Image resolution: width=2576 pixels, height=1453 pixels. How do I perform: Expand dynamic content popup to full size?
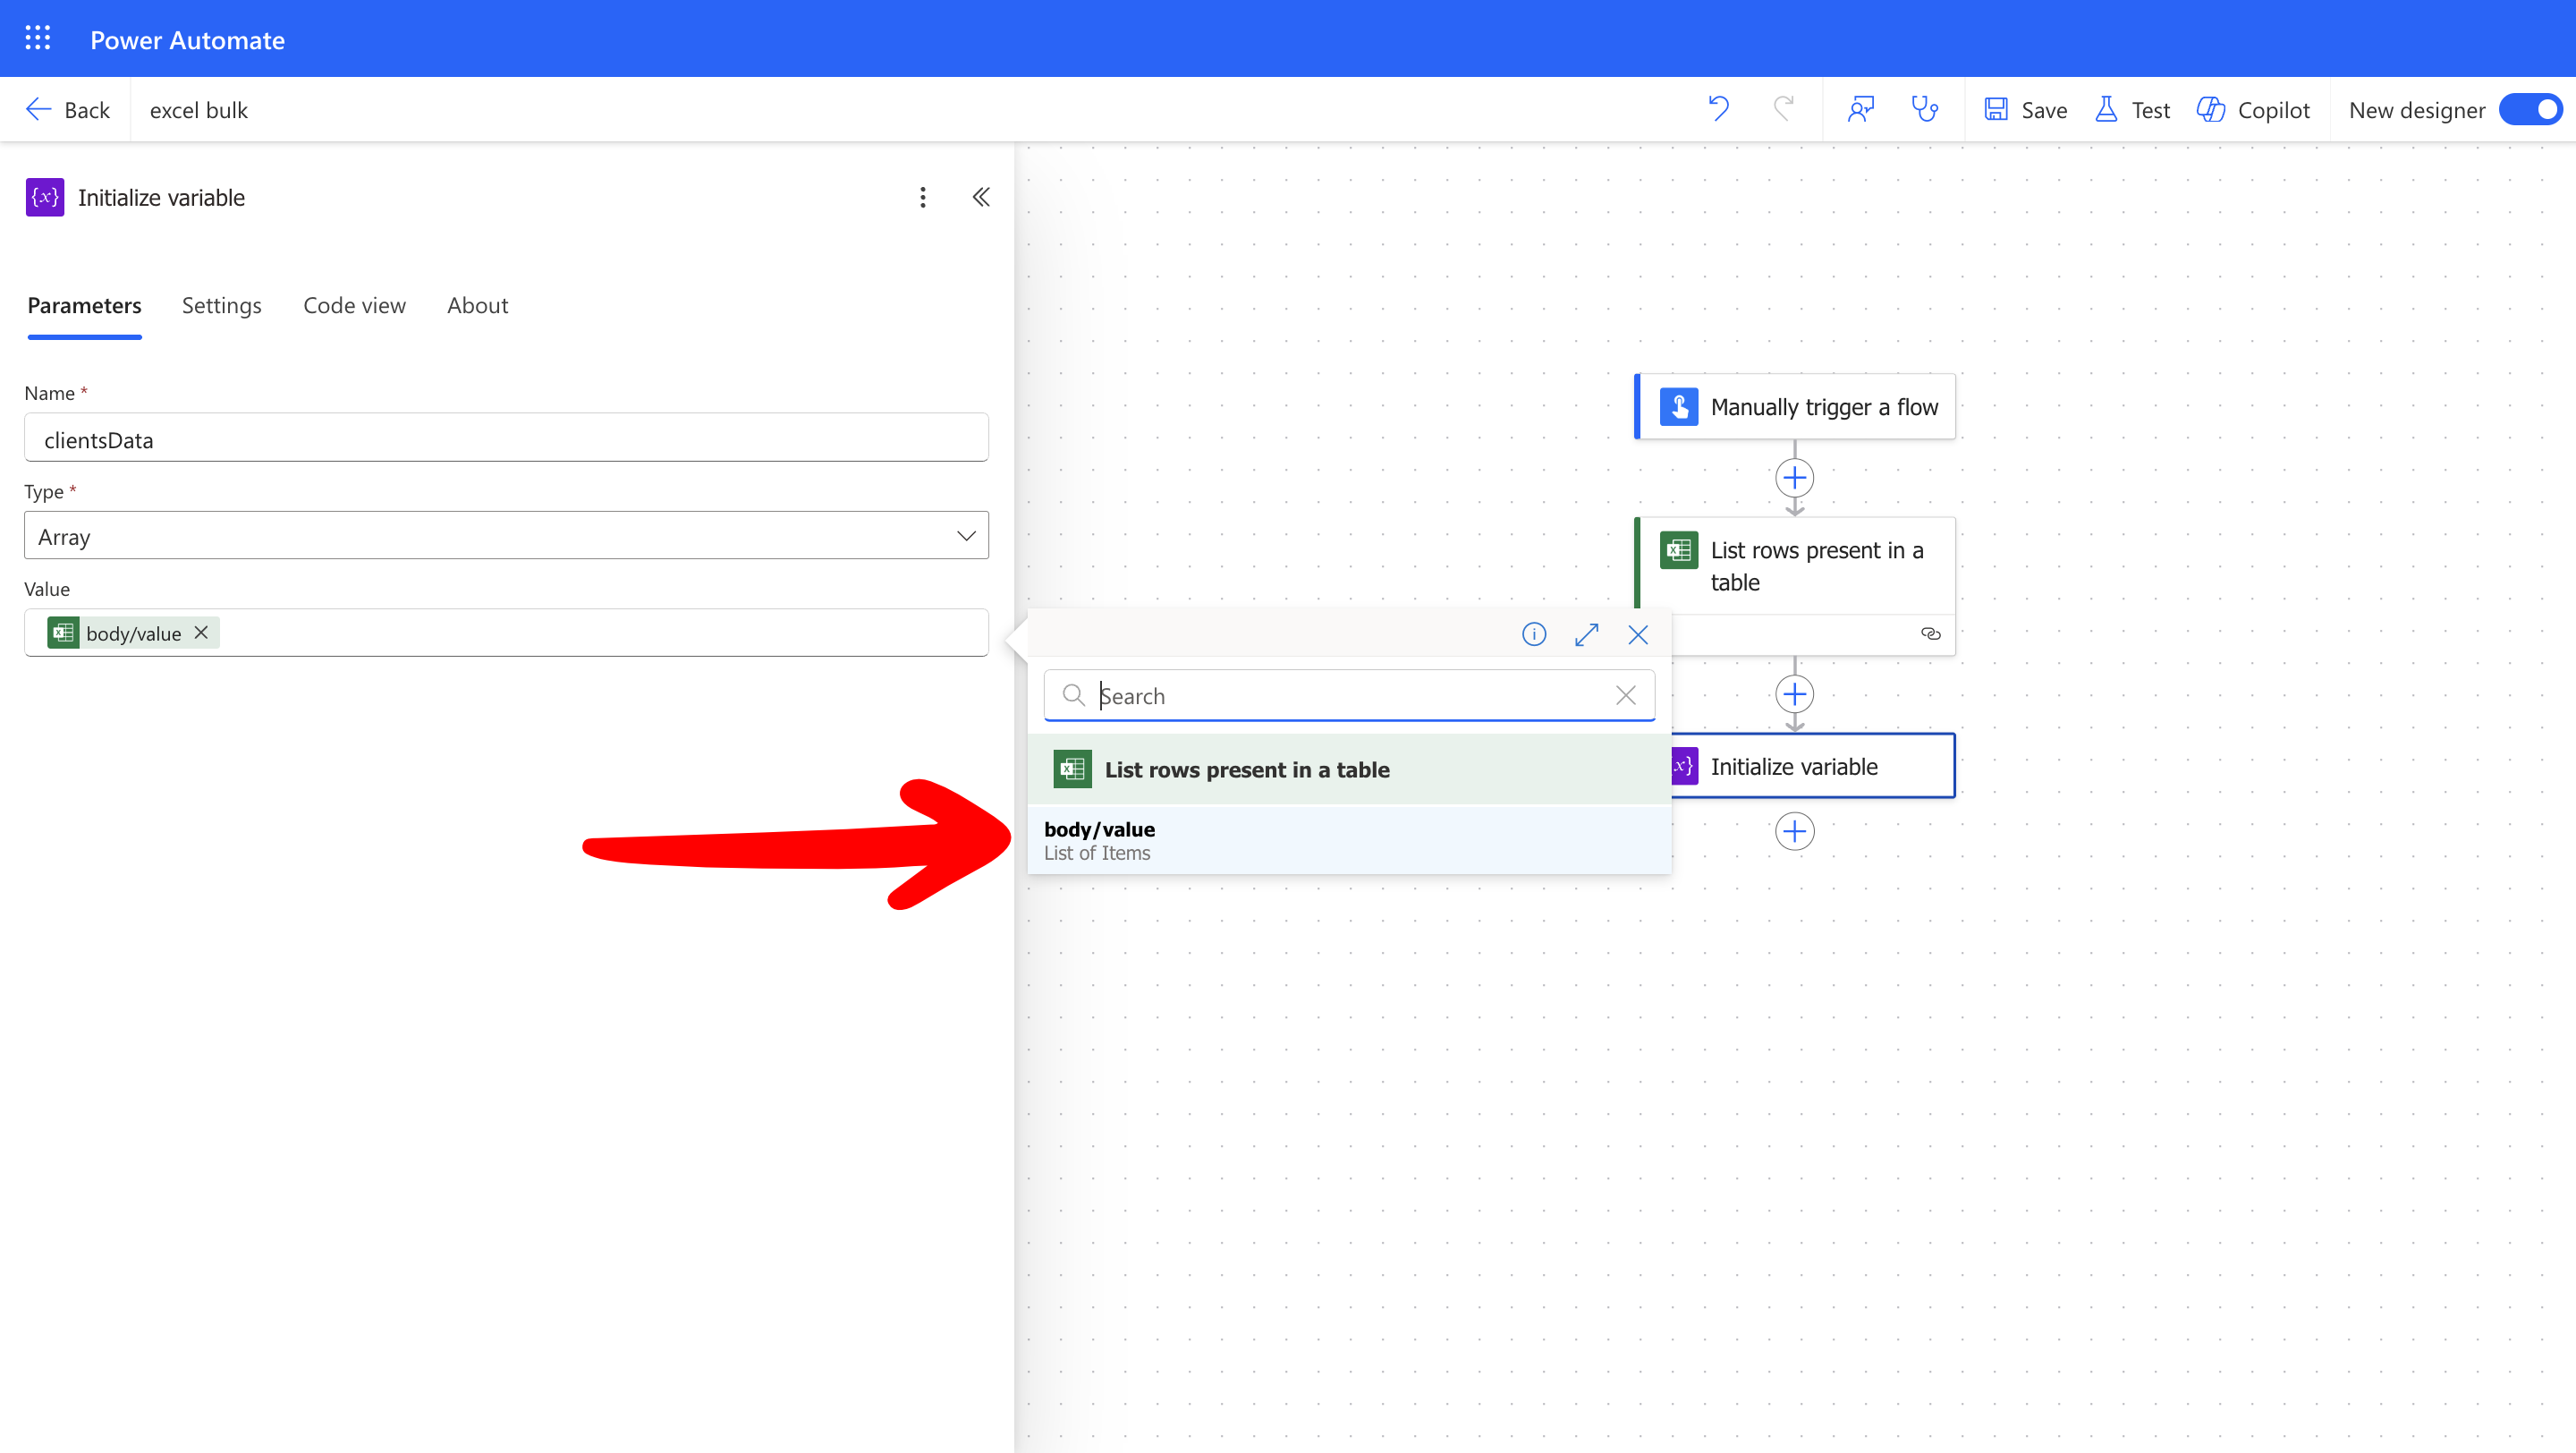coord(1586,634)
